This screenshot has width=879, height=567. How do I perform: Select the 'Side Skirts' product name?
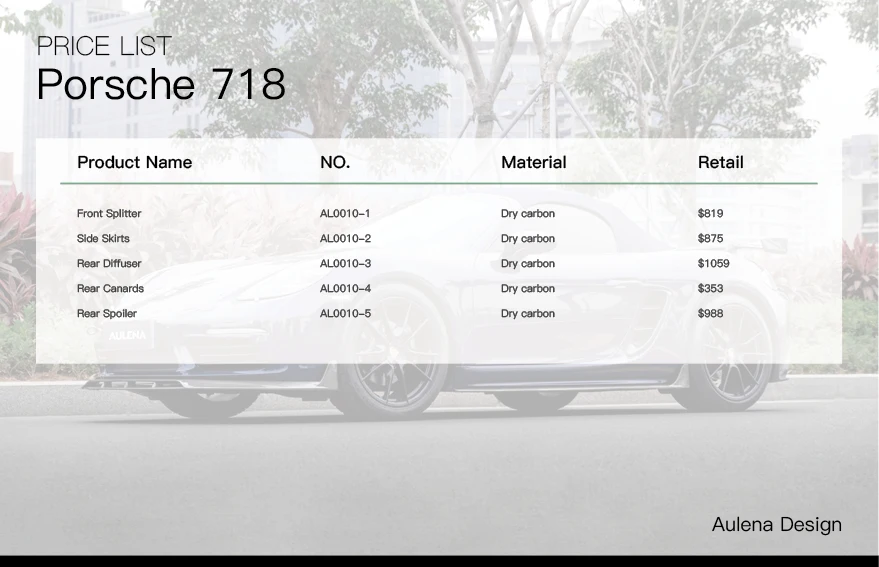(x=103, y=238)
